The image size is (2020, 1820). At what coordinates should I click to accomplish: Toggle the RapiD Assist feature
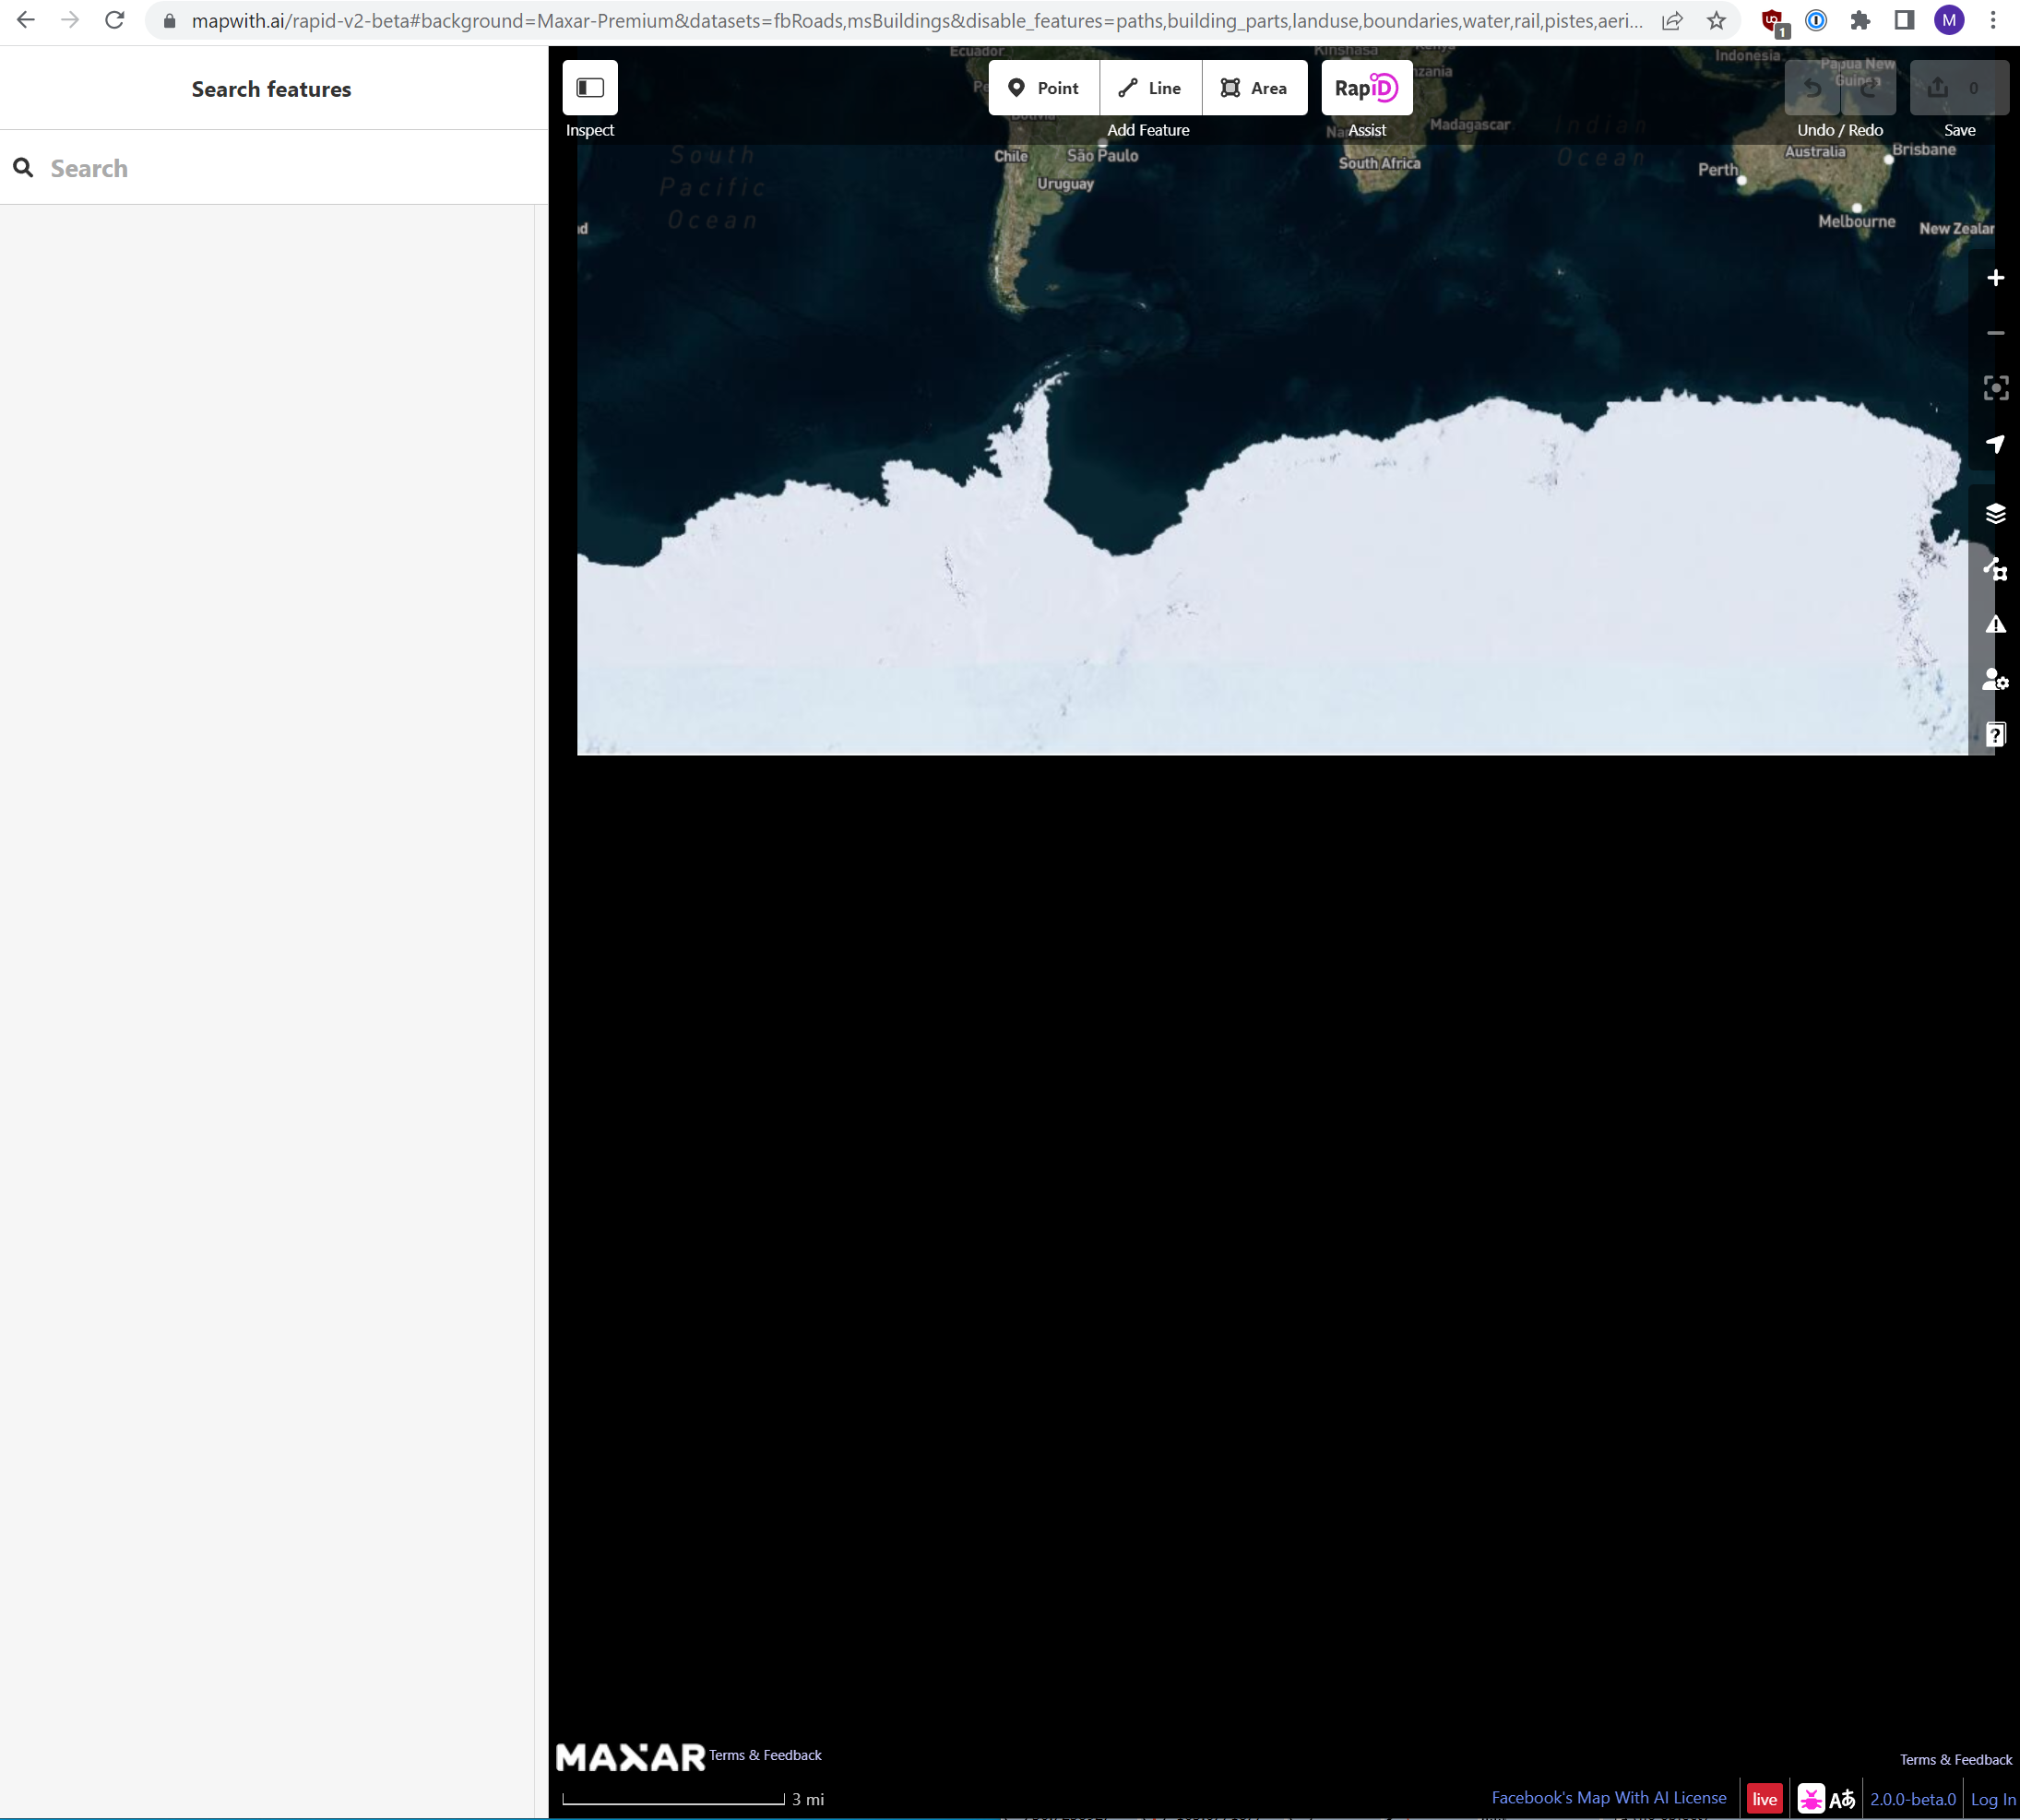(x=1366, y=88)
